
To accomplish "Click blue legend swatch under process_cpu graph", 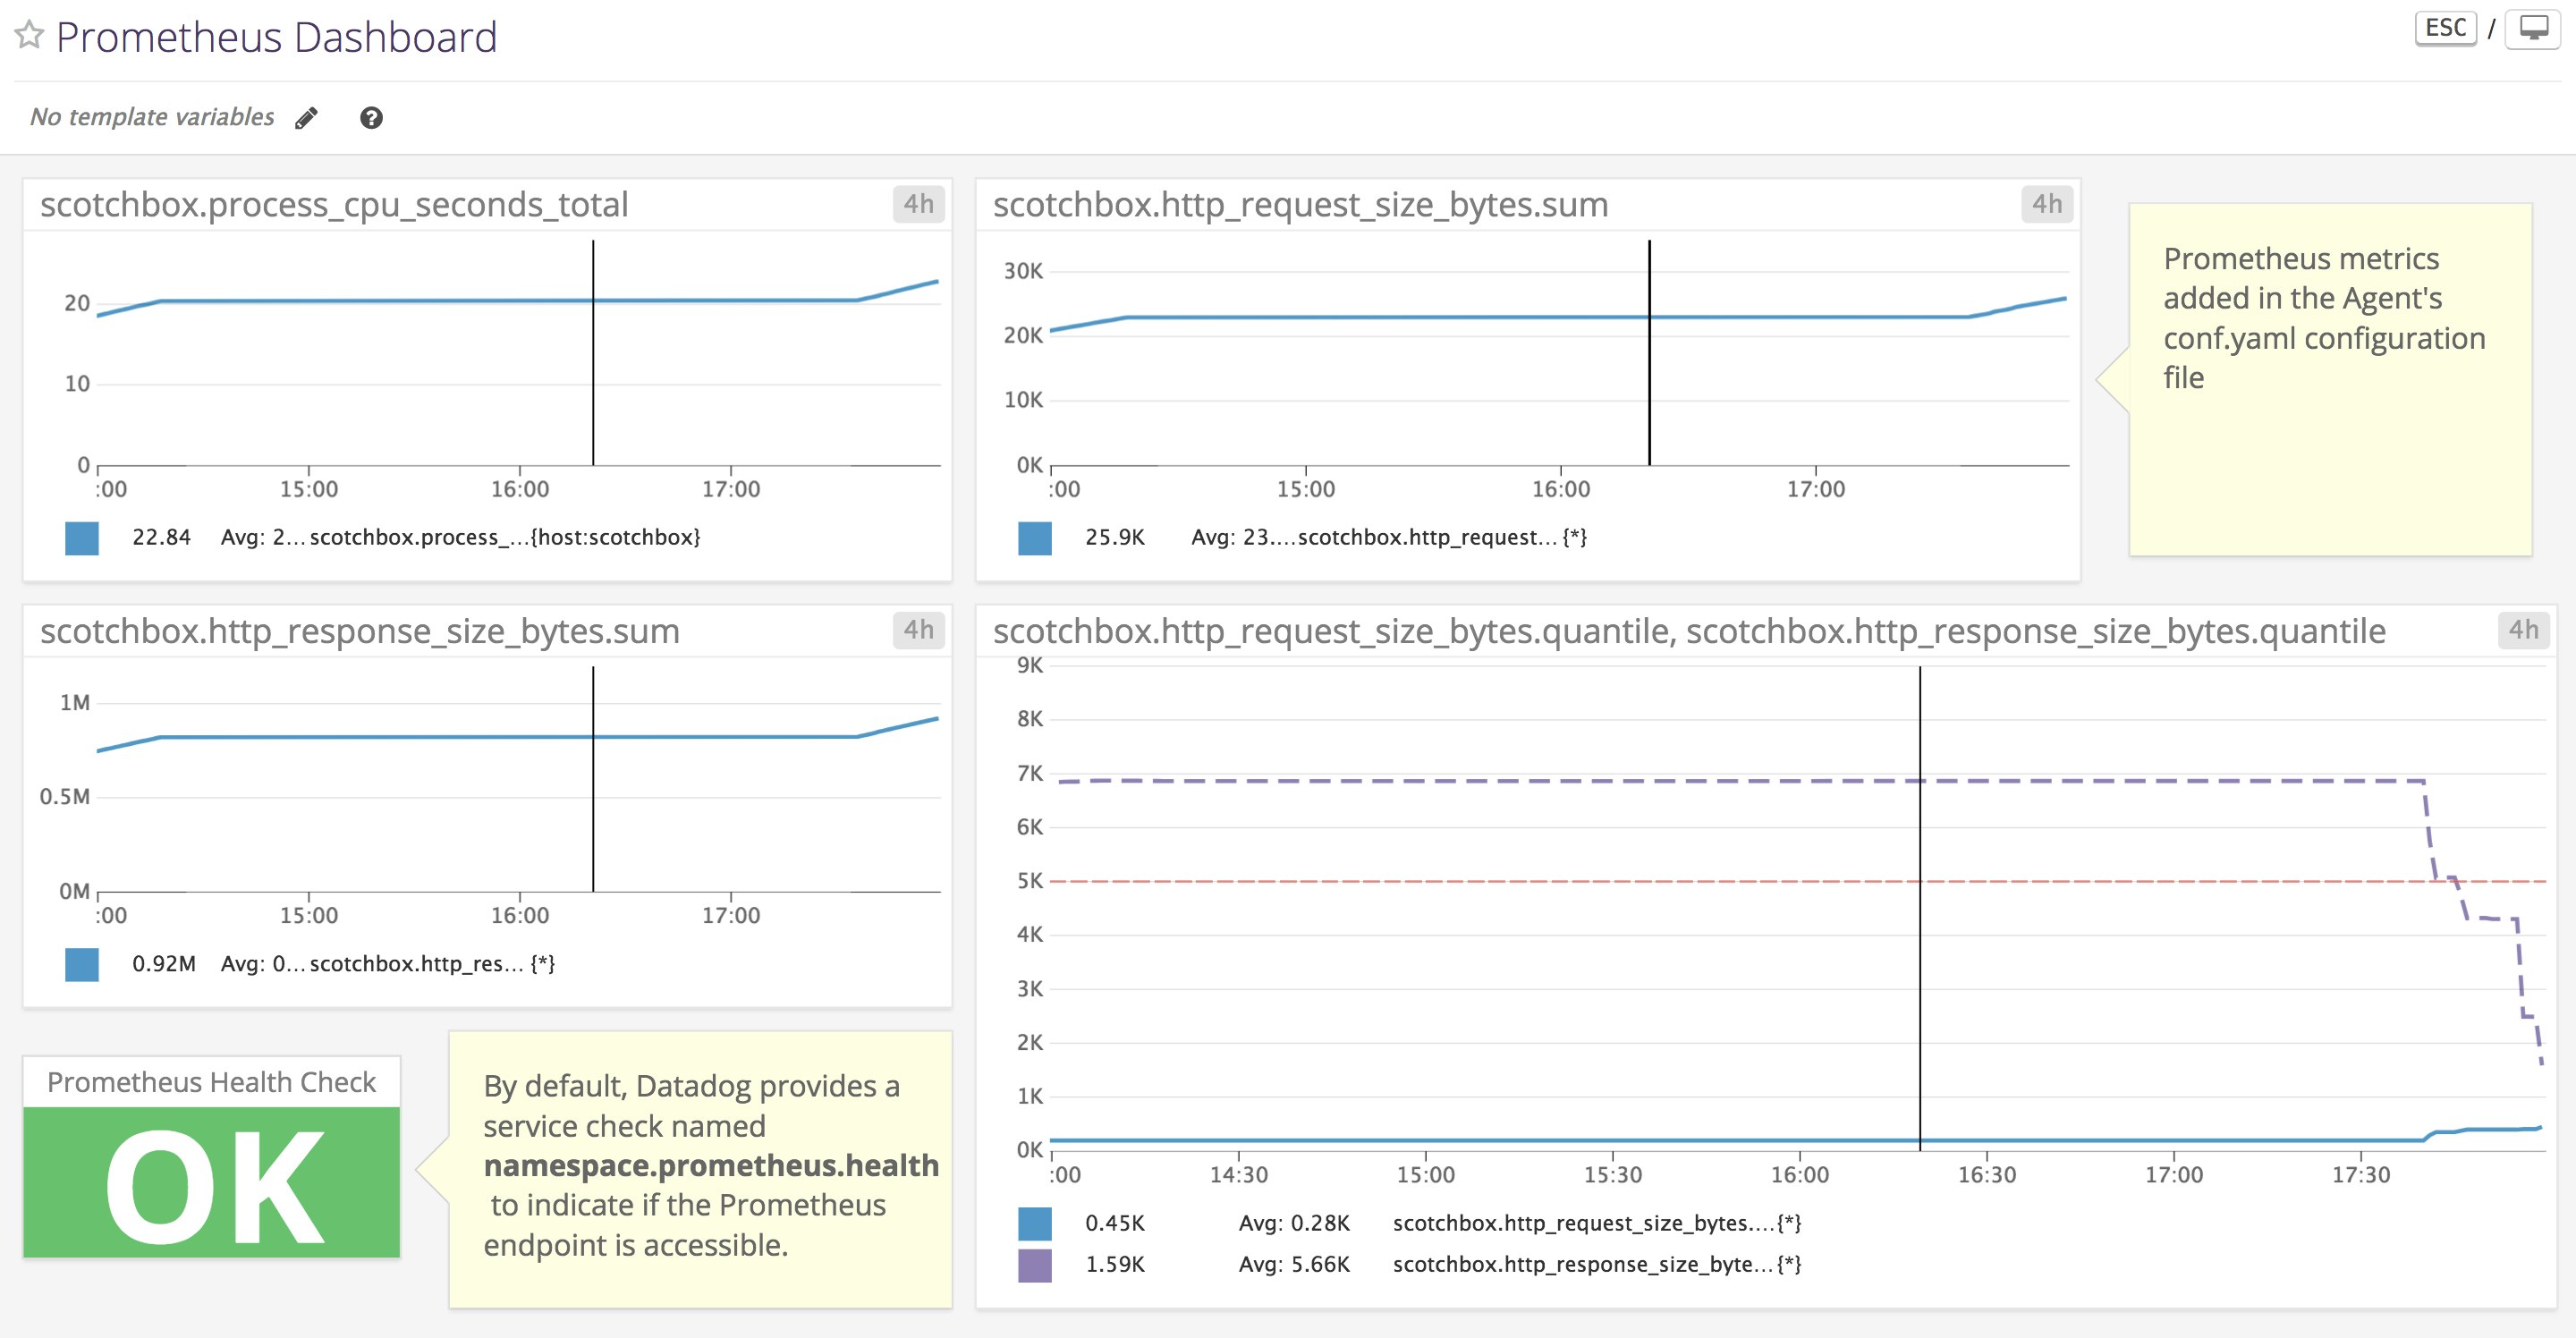I will [82, 538].
